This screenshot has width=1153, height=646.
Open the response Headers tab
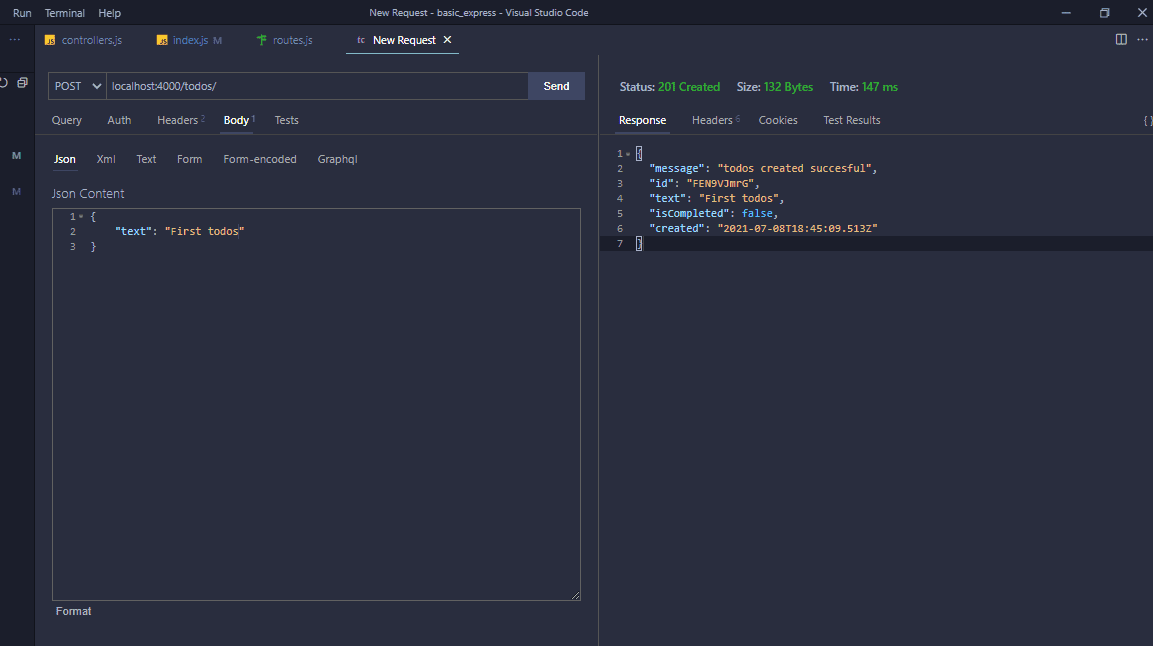point(715,121)
